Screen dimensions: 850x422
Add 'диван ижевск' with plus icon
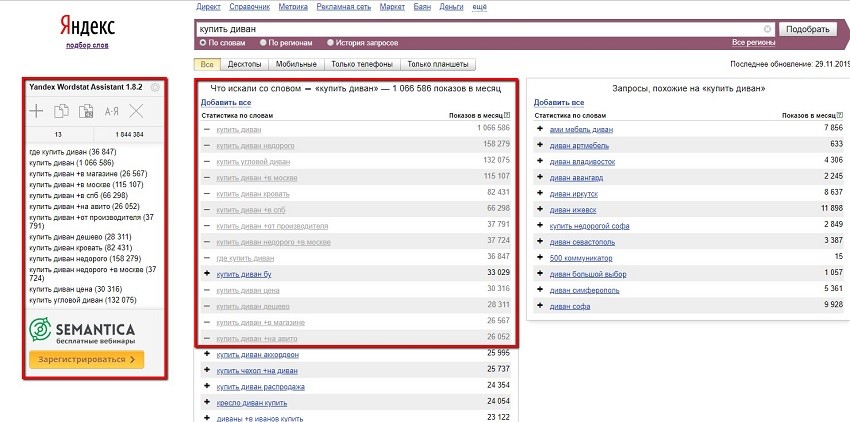539,209
